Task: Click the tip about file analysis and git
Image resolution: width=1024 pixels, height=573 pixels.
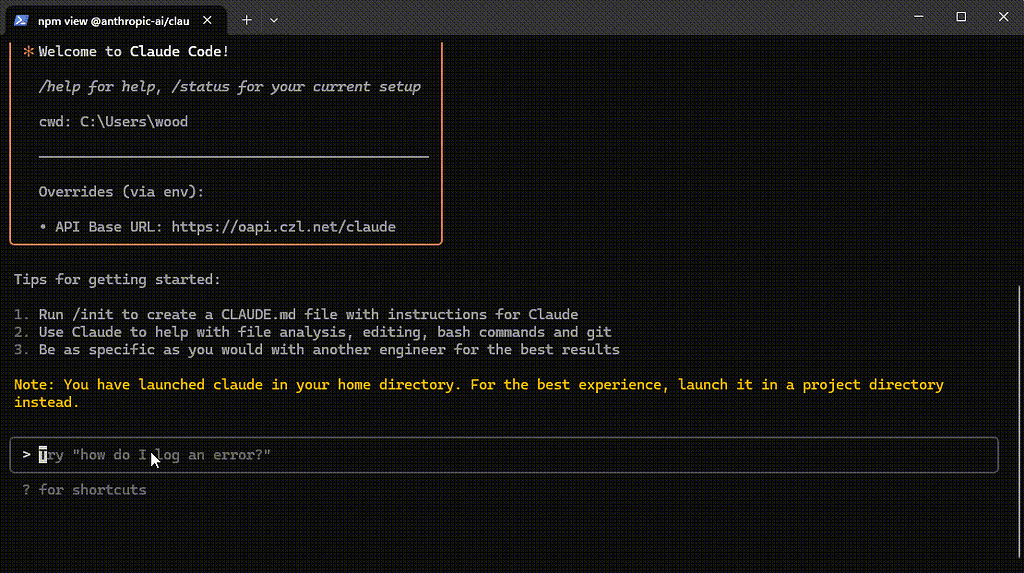Action: point(325,332)
